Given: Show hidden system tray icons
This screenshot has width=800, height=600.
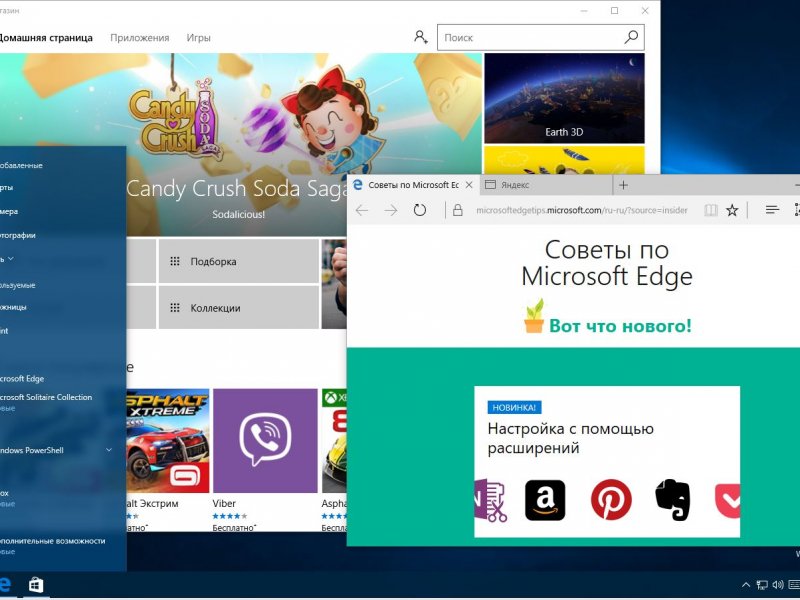Looking at the screenshot, I should (746, 585).
